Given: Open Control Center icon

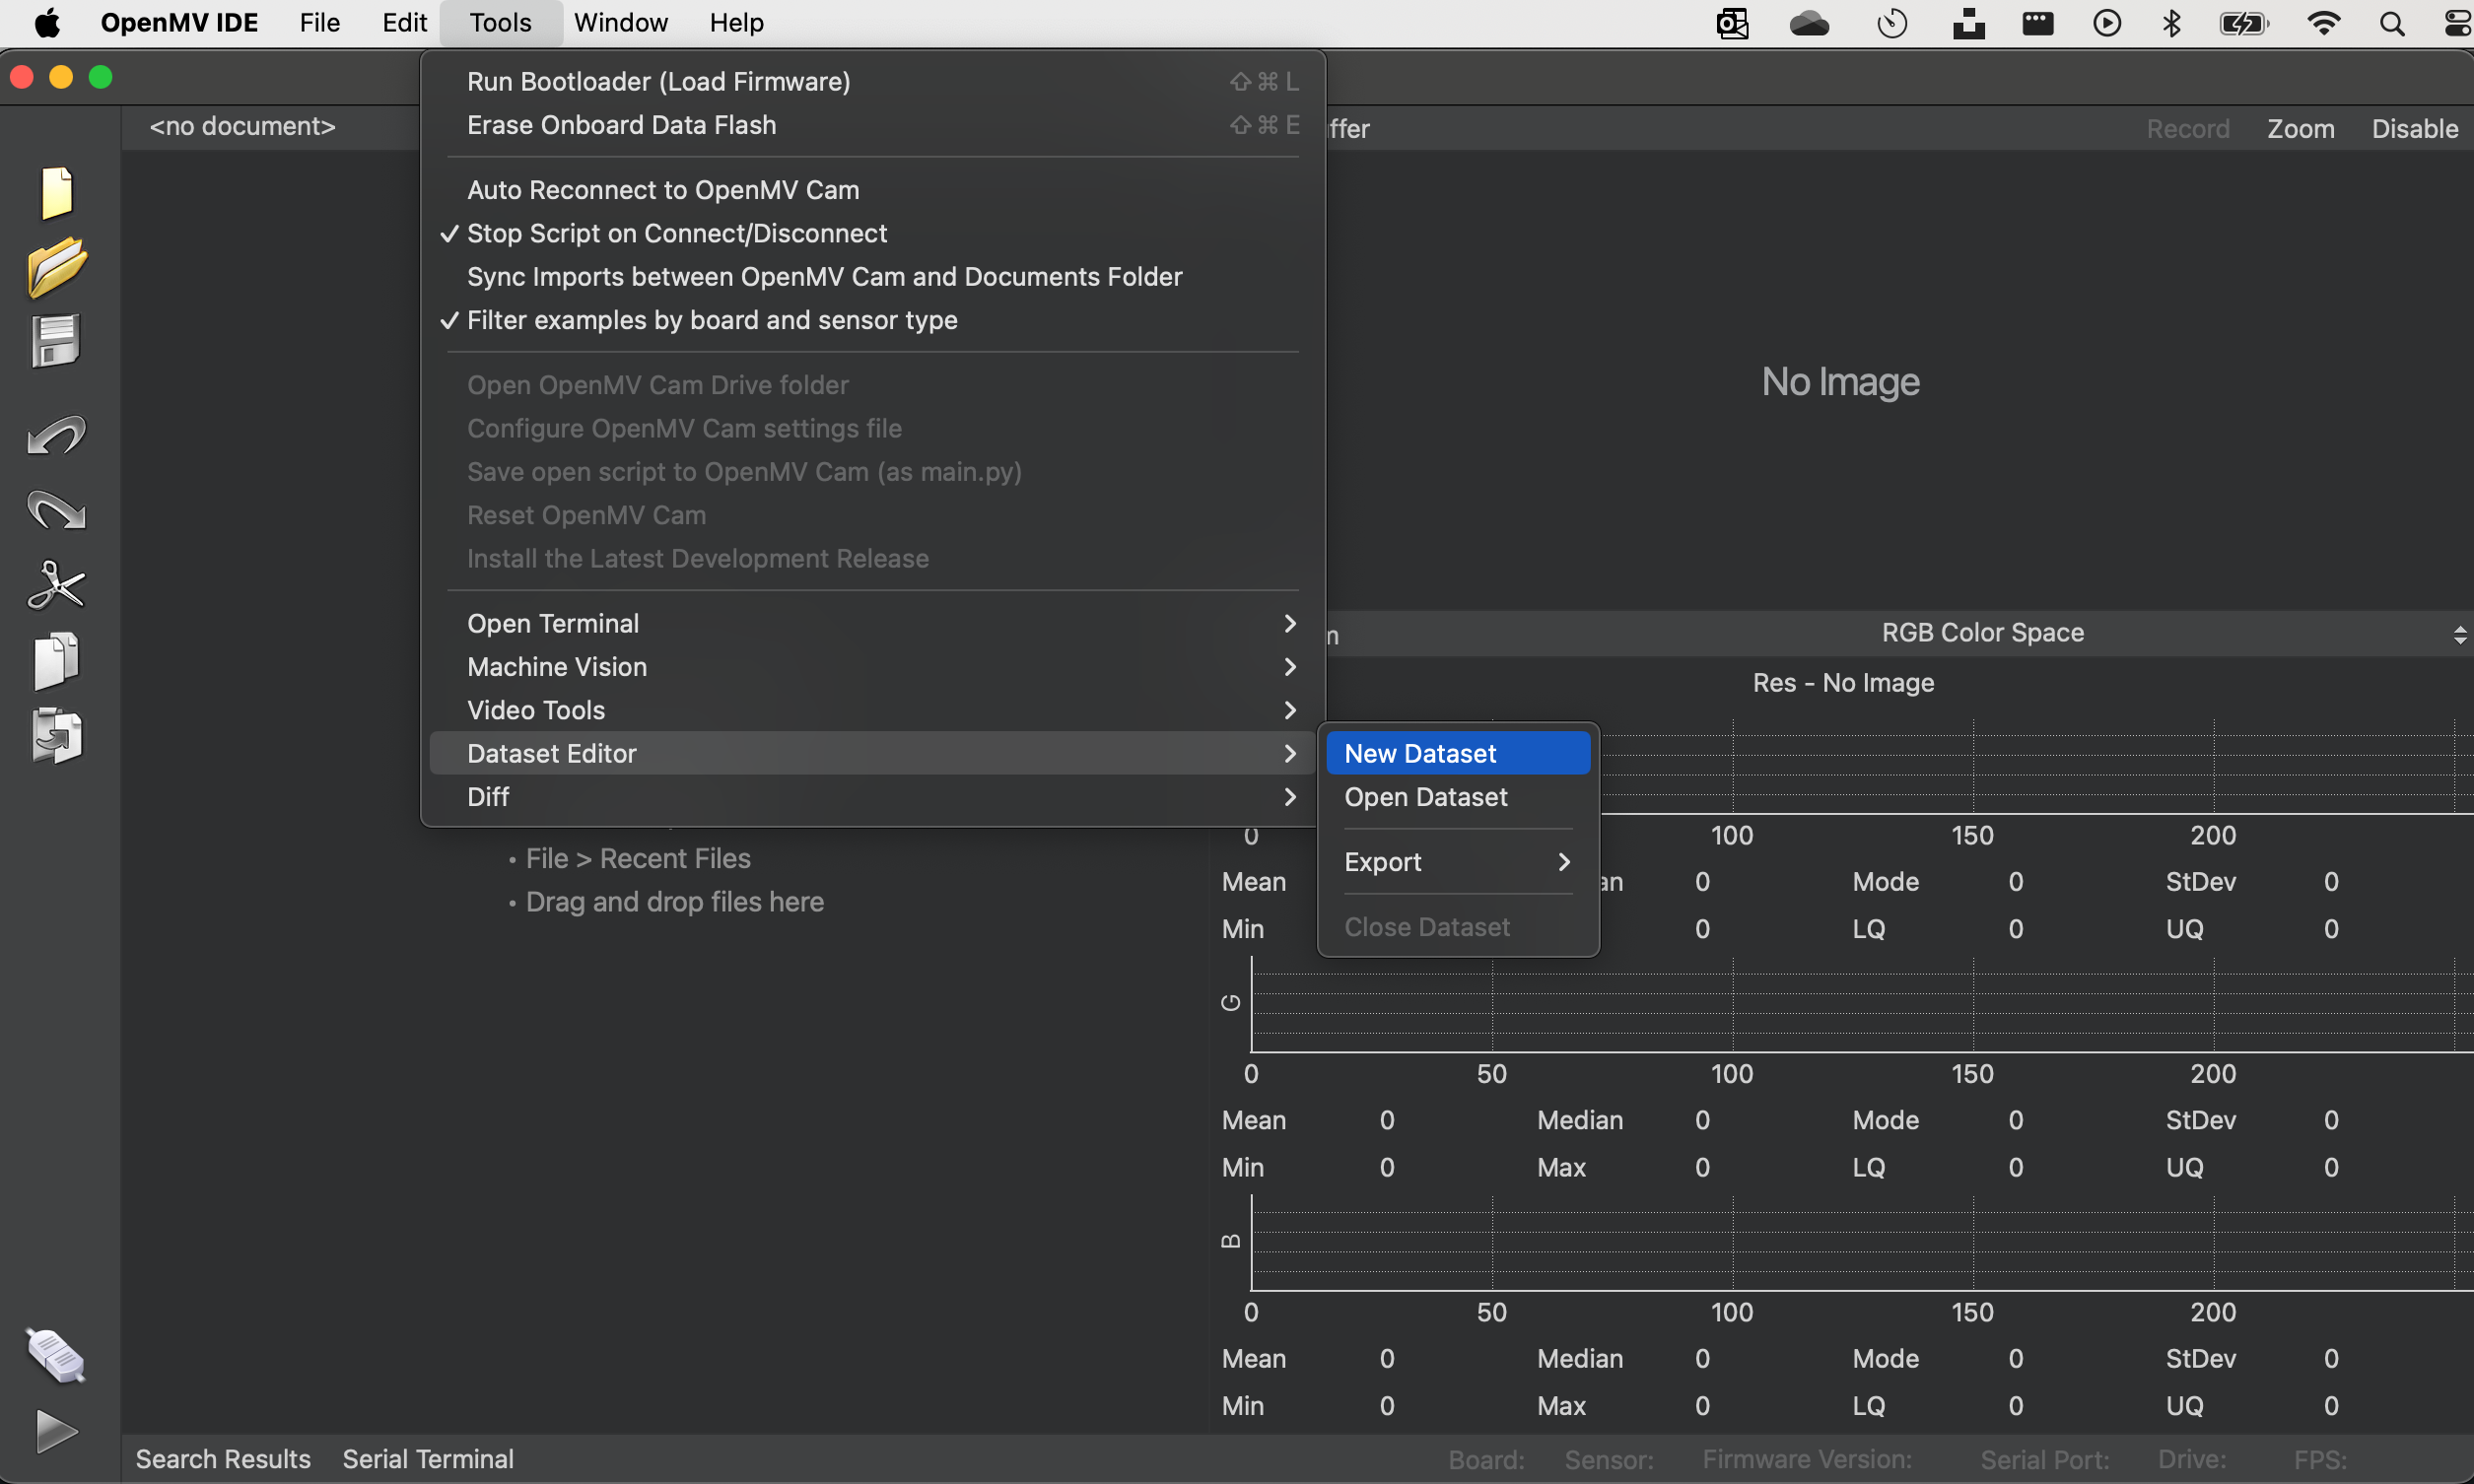Looking at the screenshot, I should point(2458,23).
